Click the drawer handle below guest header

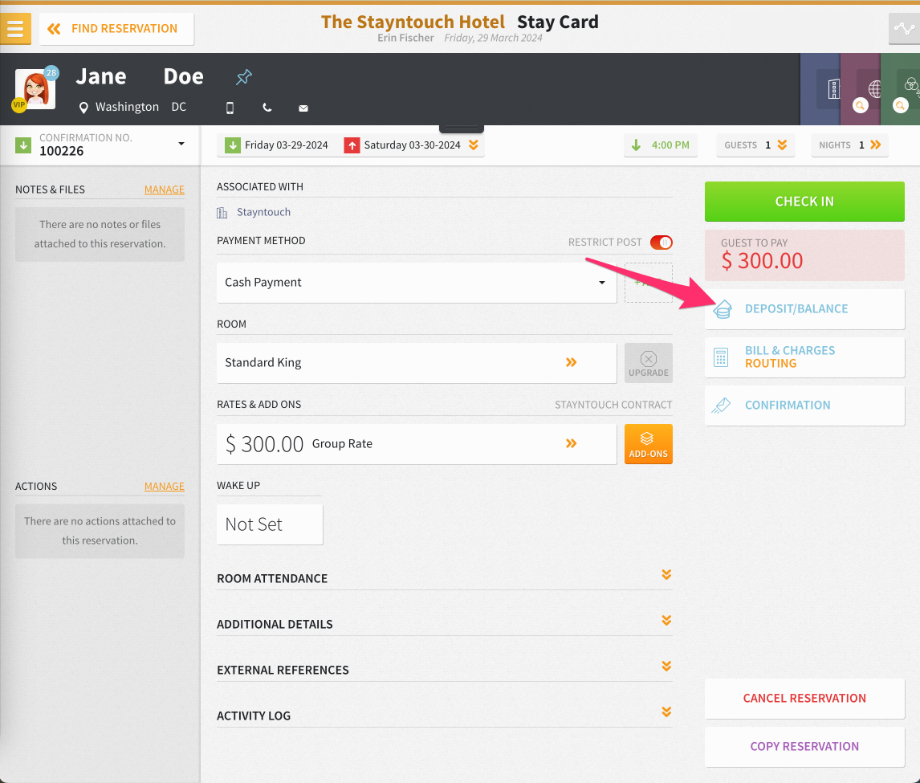(461, 128)
